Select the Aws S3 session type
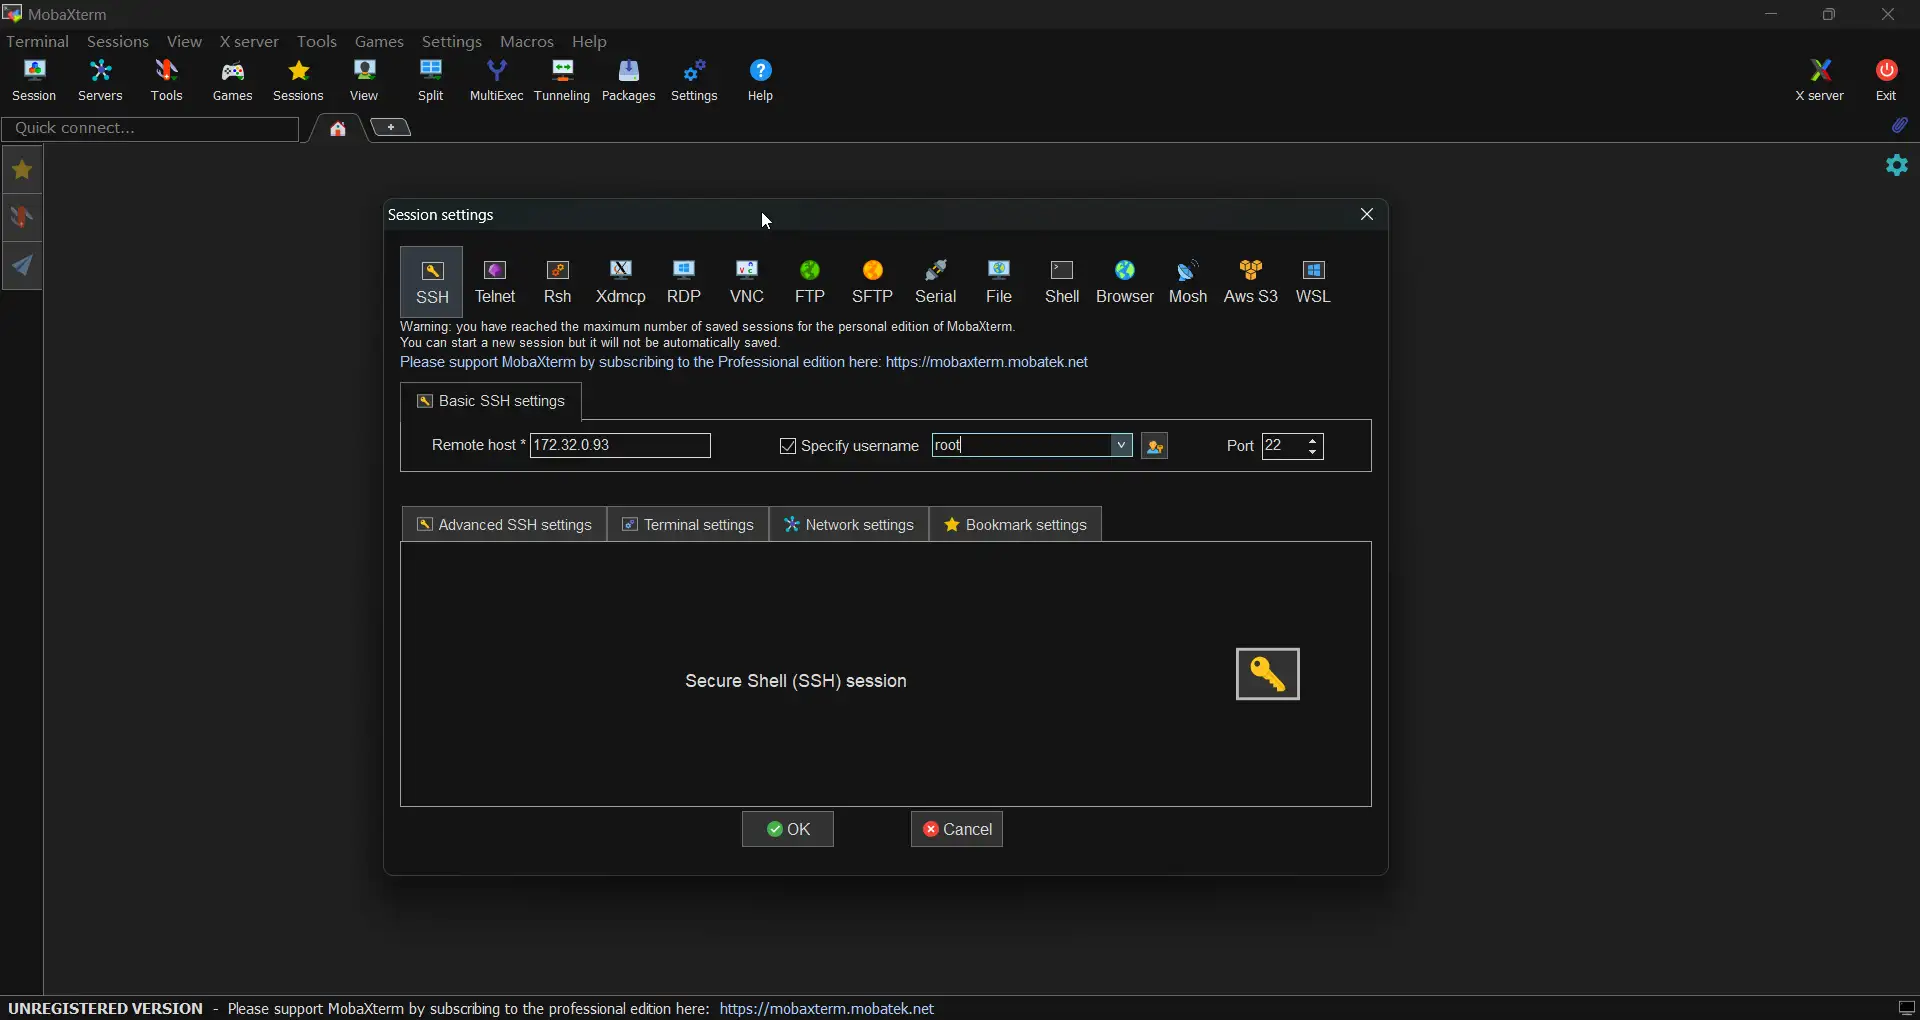This screenshot has width=1920, height=1020. click(1251, 283)
